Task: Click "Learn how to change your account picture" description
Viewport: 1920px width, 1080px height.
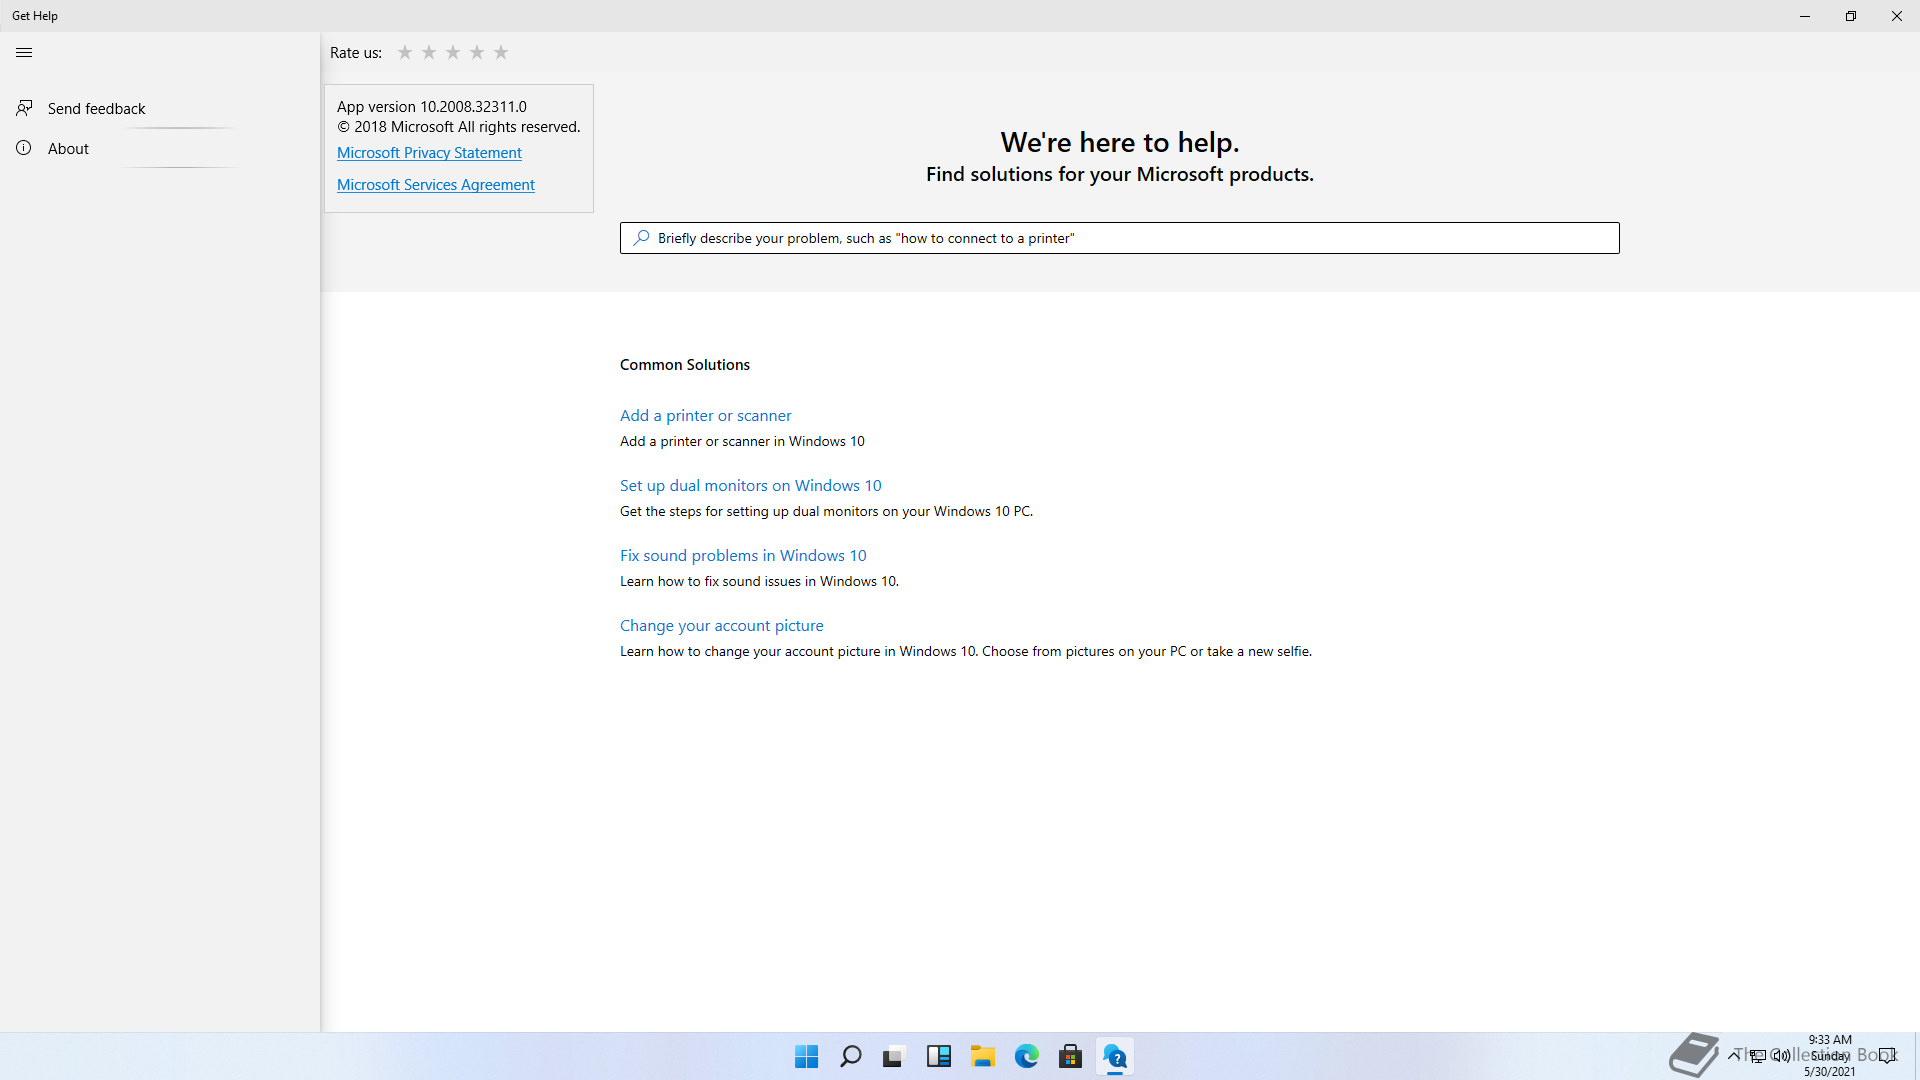Action: [x=965, y=651]
